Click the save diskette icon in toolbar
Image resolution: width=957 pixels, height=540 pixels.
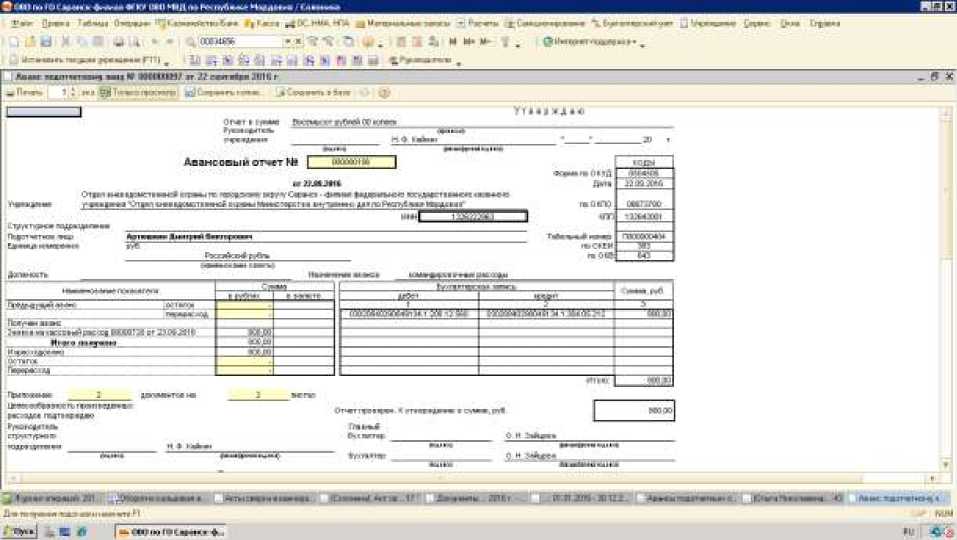coord(46,42)
